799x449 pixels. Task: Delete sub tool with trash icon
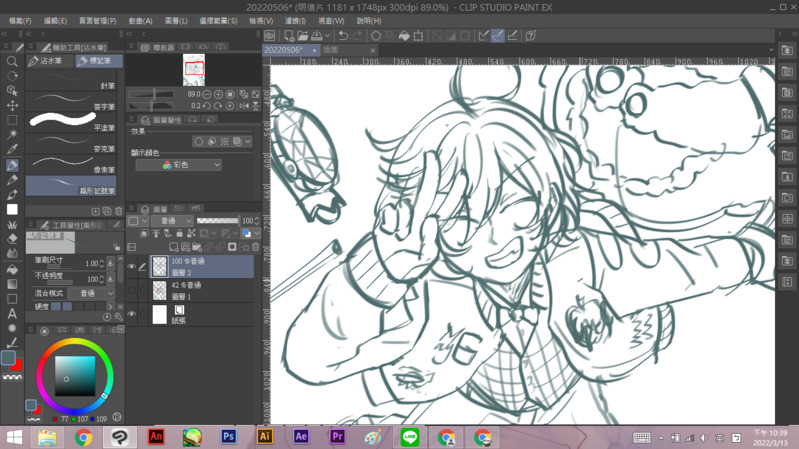point(119,211)
